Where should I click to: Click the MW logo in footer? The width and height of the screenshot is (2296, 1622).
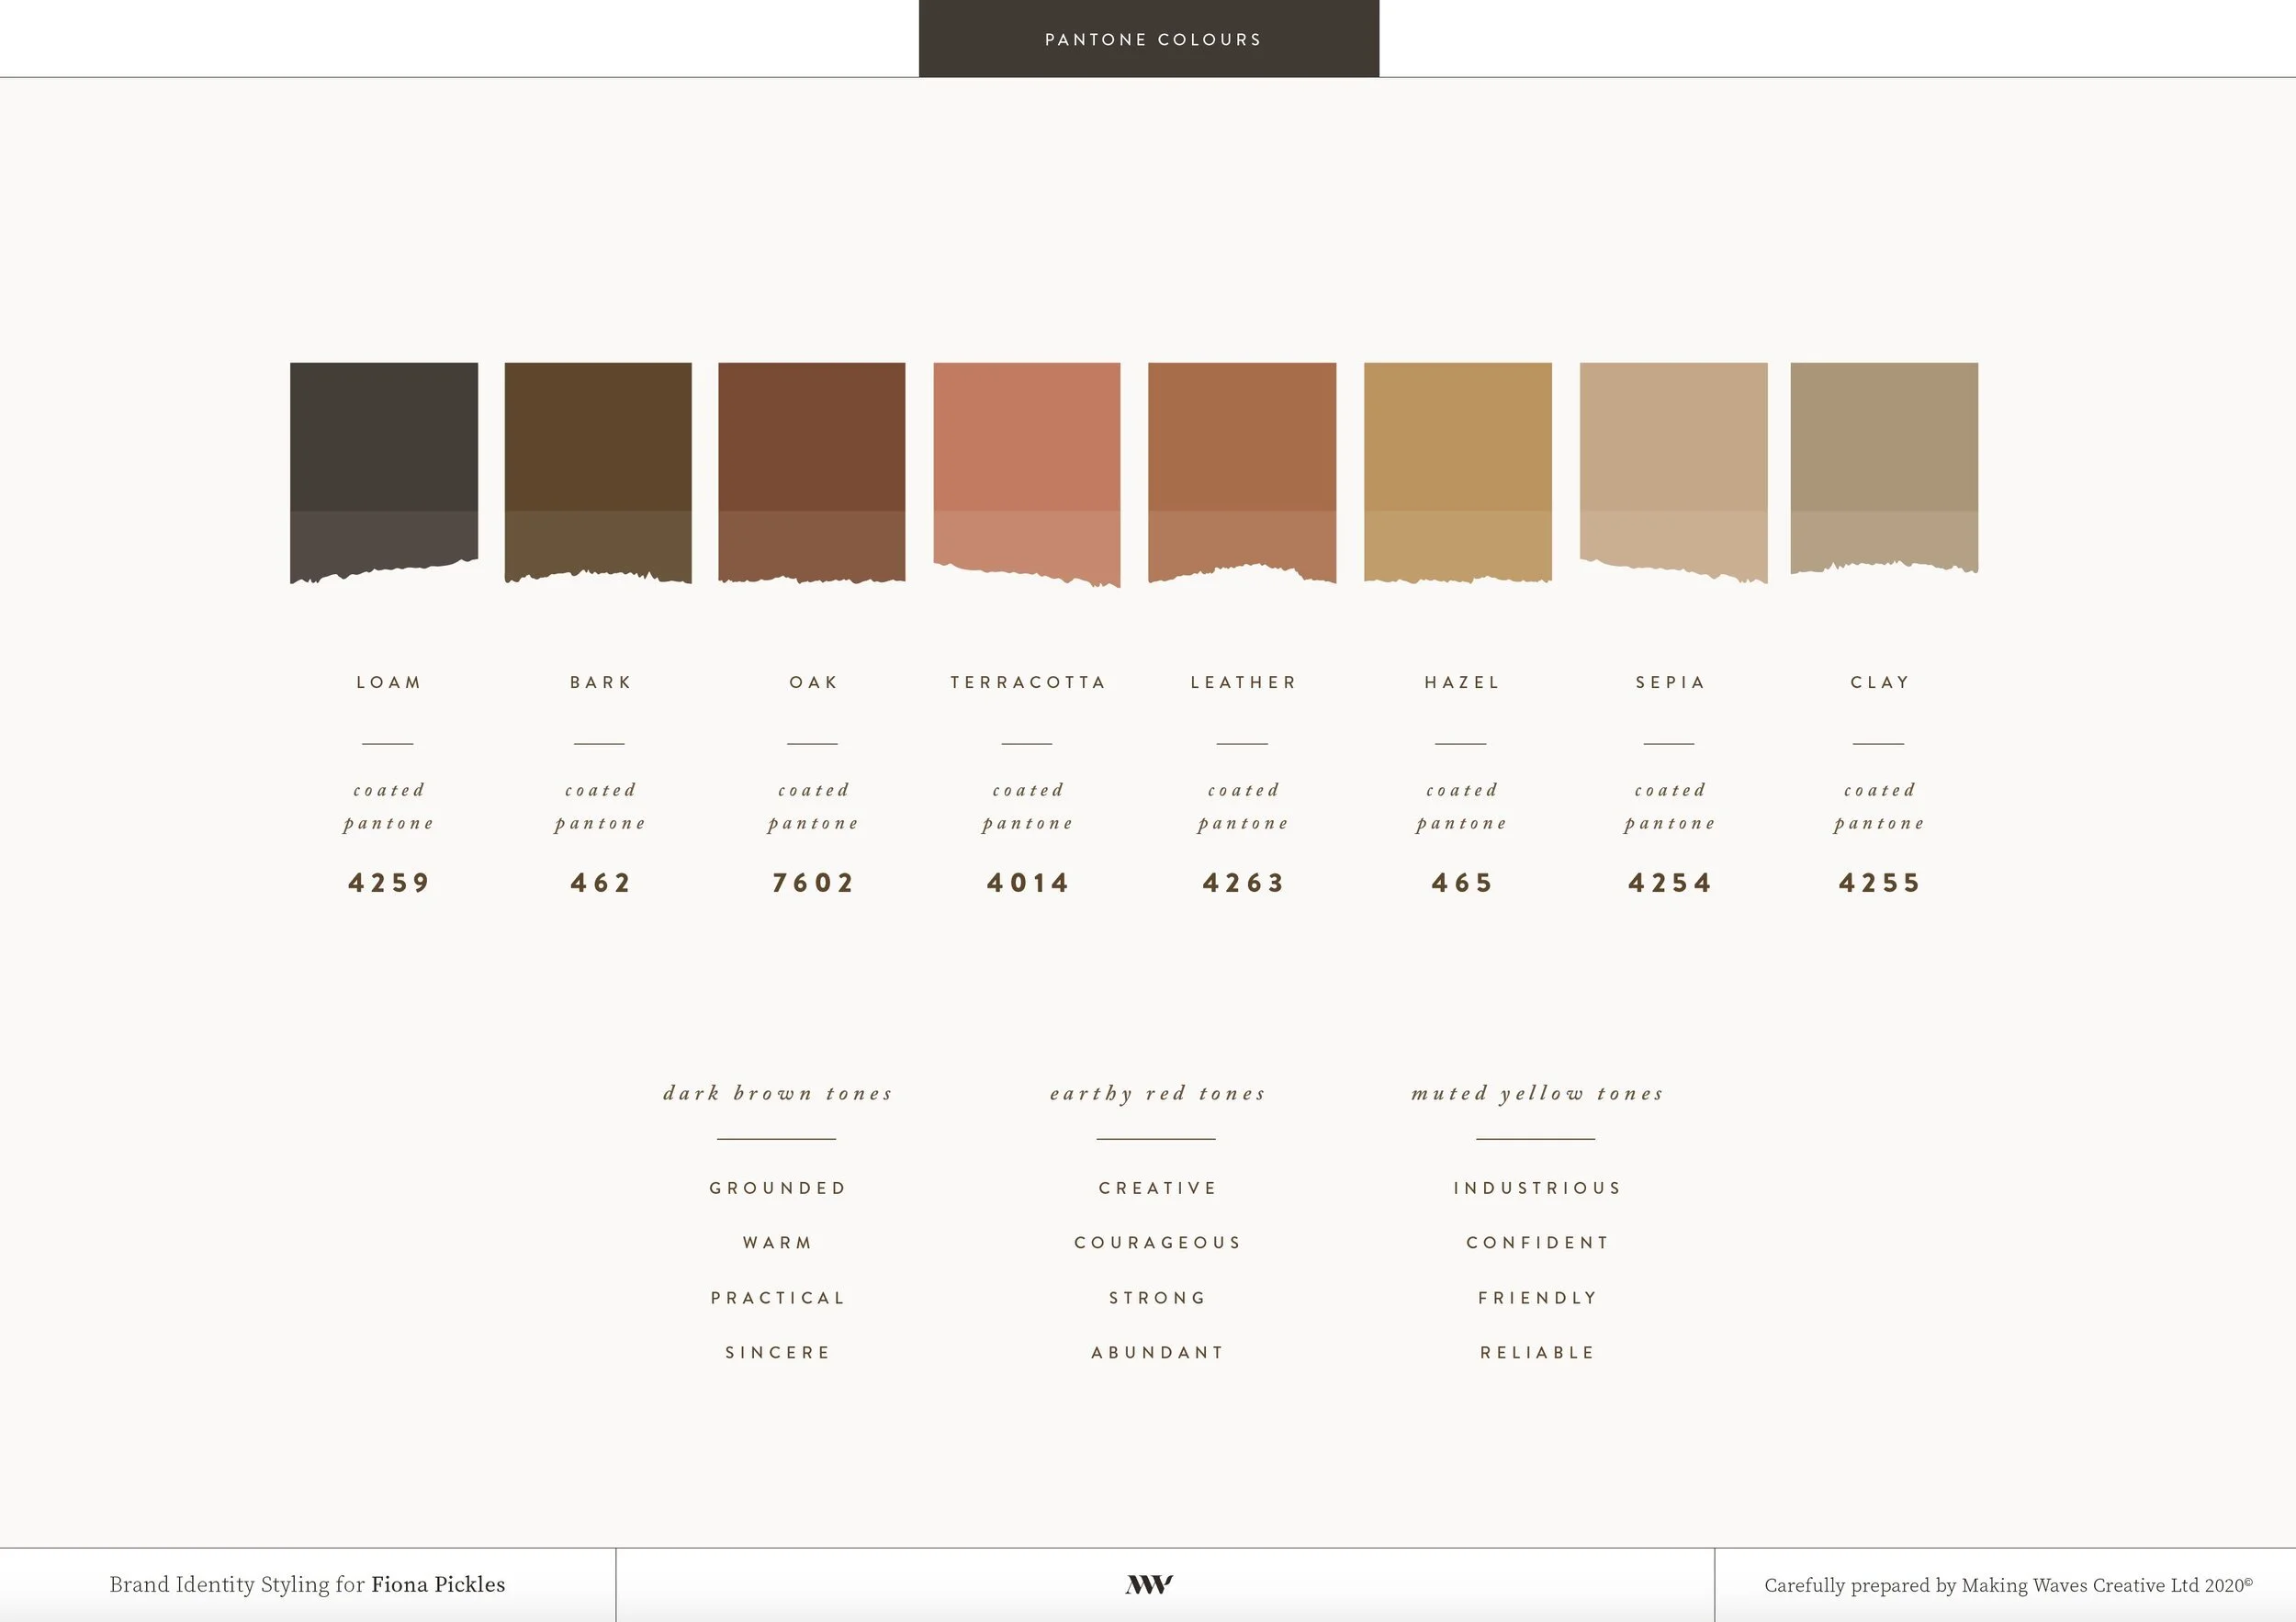(x=1149, y=1584)
